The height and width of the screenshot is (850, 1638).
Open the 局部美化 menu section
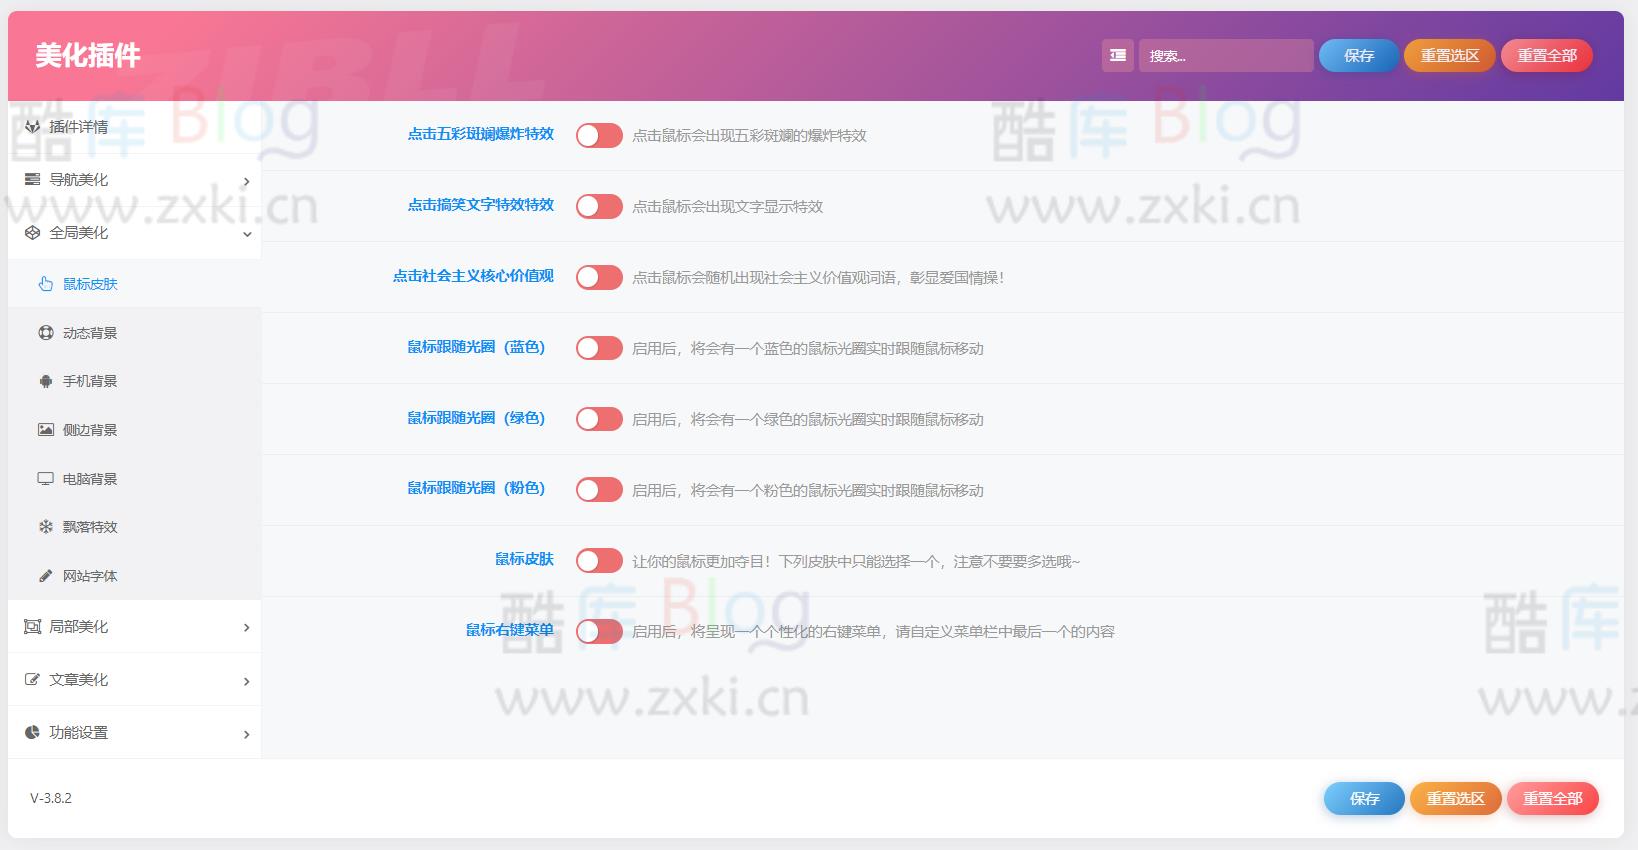[134, 627]
